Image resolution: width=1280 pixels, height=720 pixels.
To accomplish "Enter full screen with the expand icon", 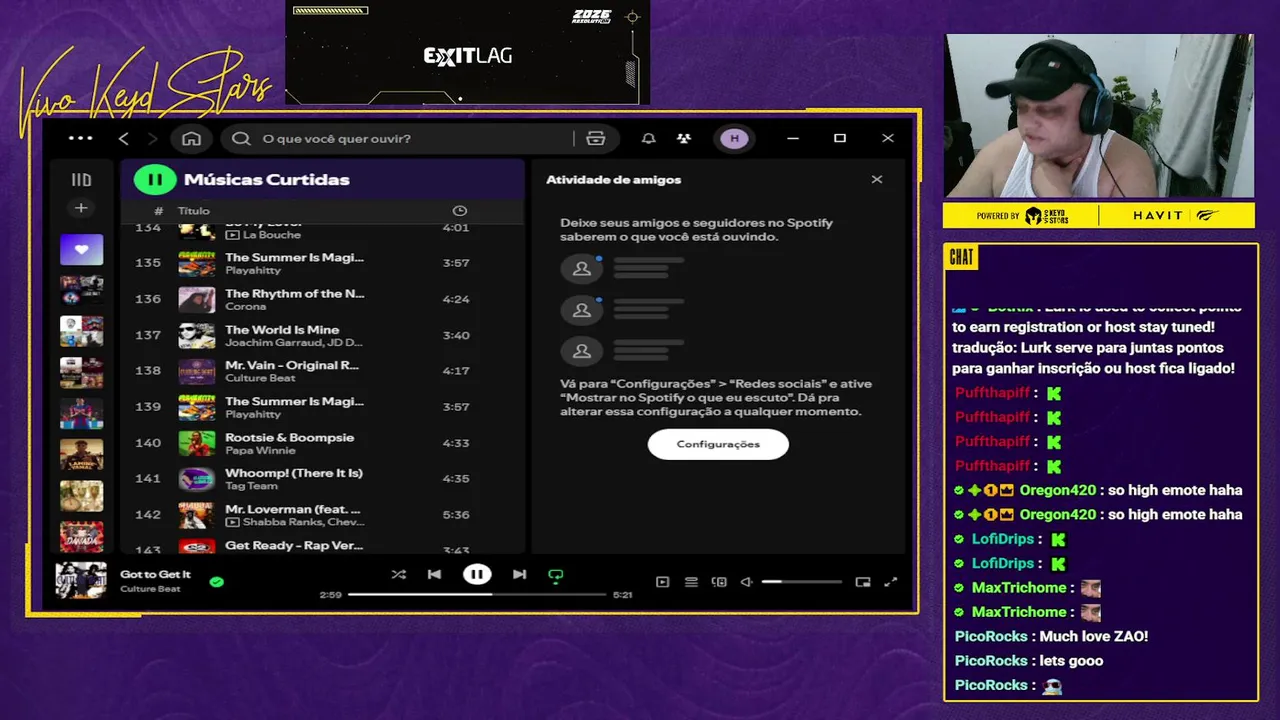I will (x=891, y=582).
